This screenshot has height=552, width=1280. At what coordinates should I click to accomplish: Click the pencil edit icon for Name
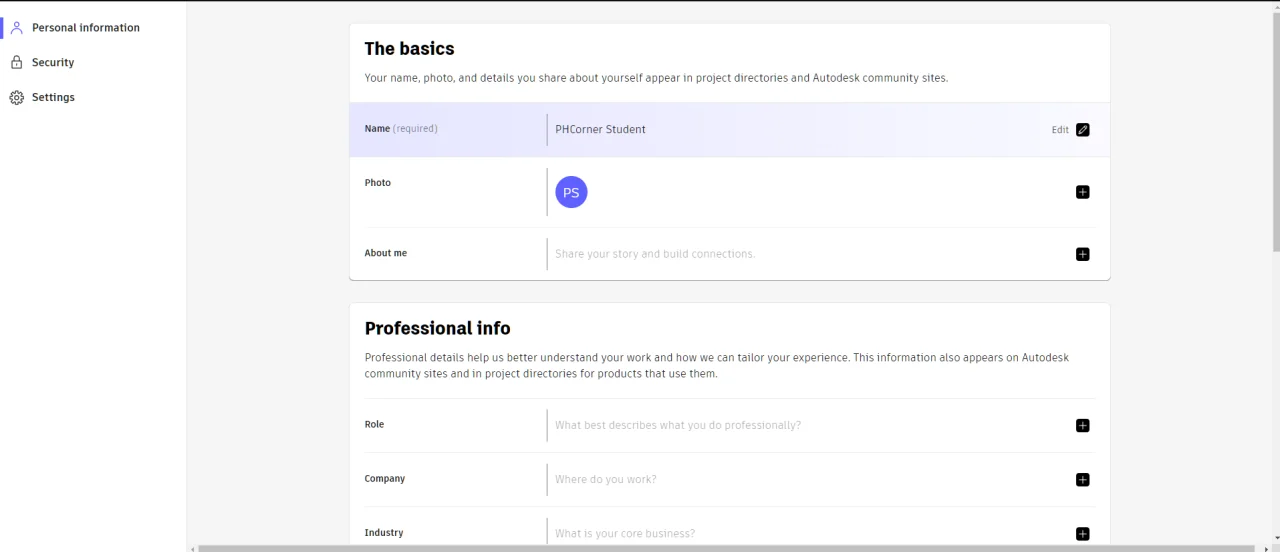pyautogui.click(x=1082, y=130)
